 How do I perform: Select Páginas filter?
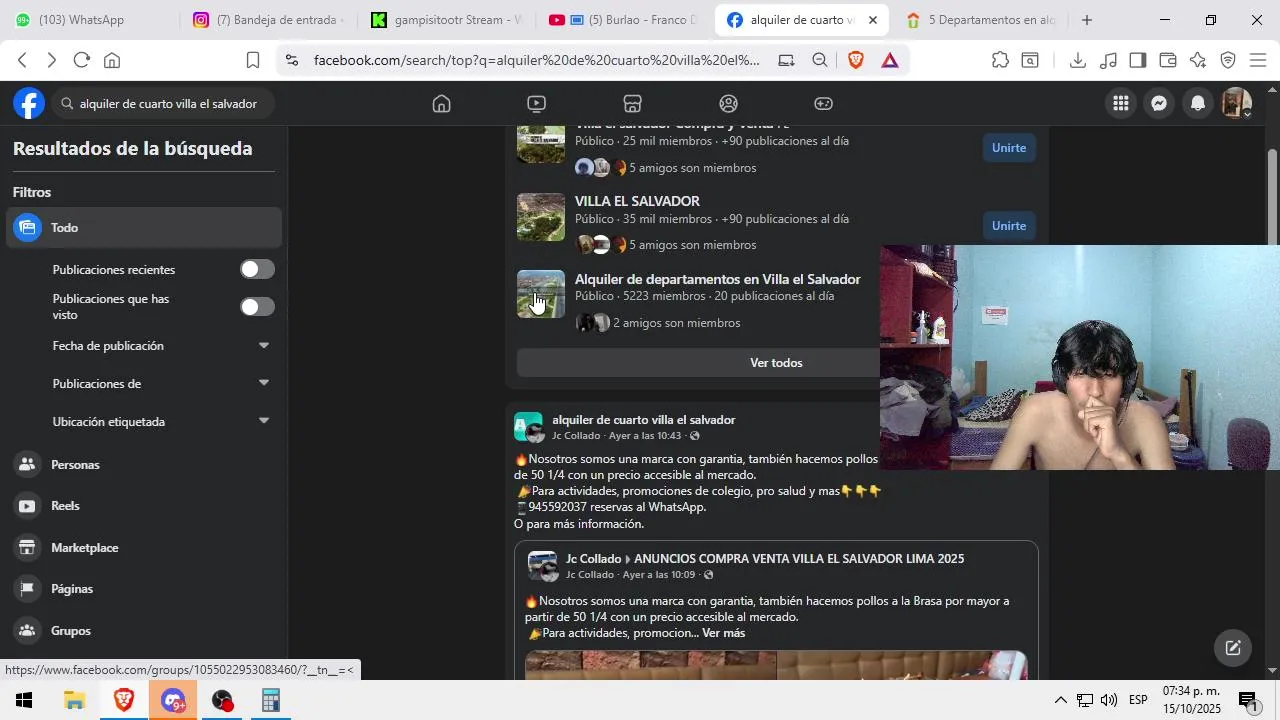tap(144, 589)
